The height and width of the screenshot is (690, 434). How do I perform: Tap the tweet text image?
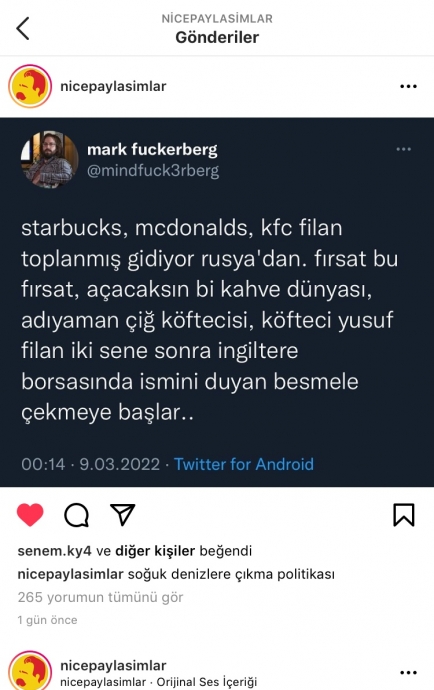pyautogui.click(x=217, y=302)
